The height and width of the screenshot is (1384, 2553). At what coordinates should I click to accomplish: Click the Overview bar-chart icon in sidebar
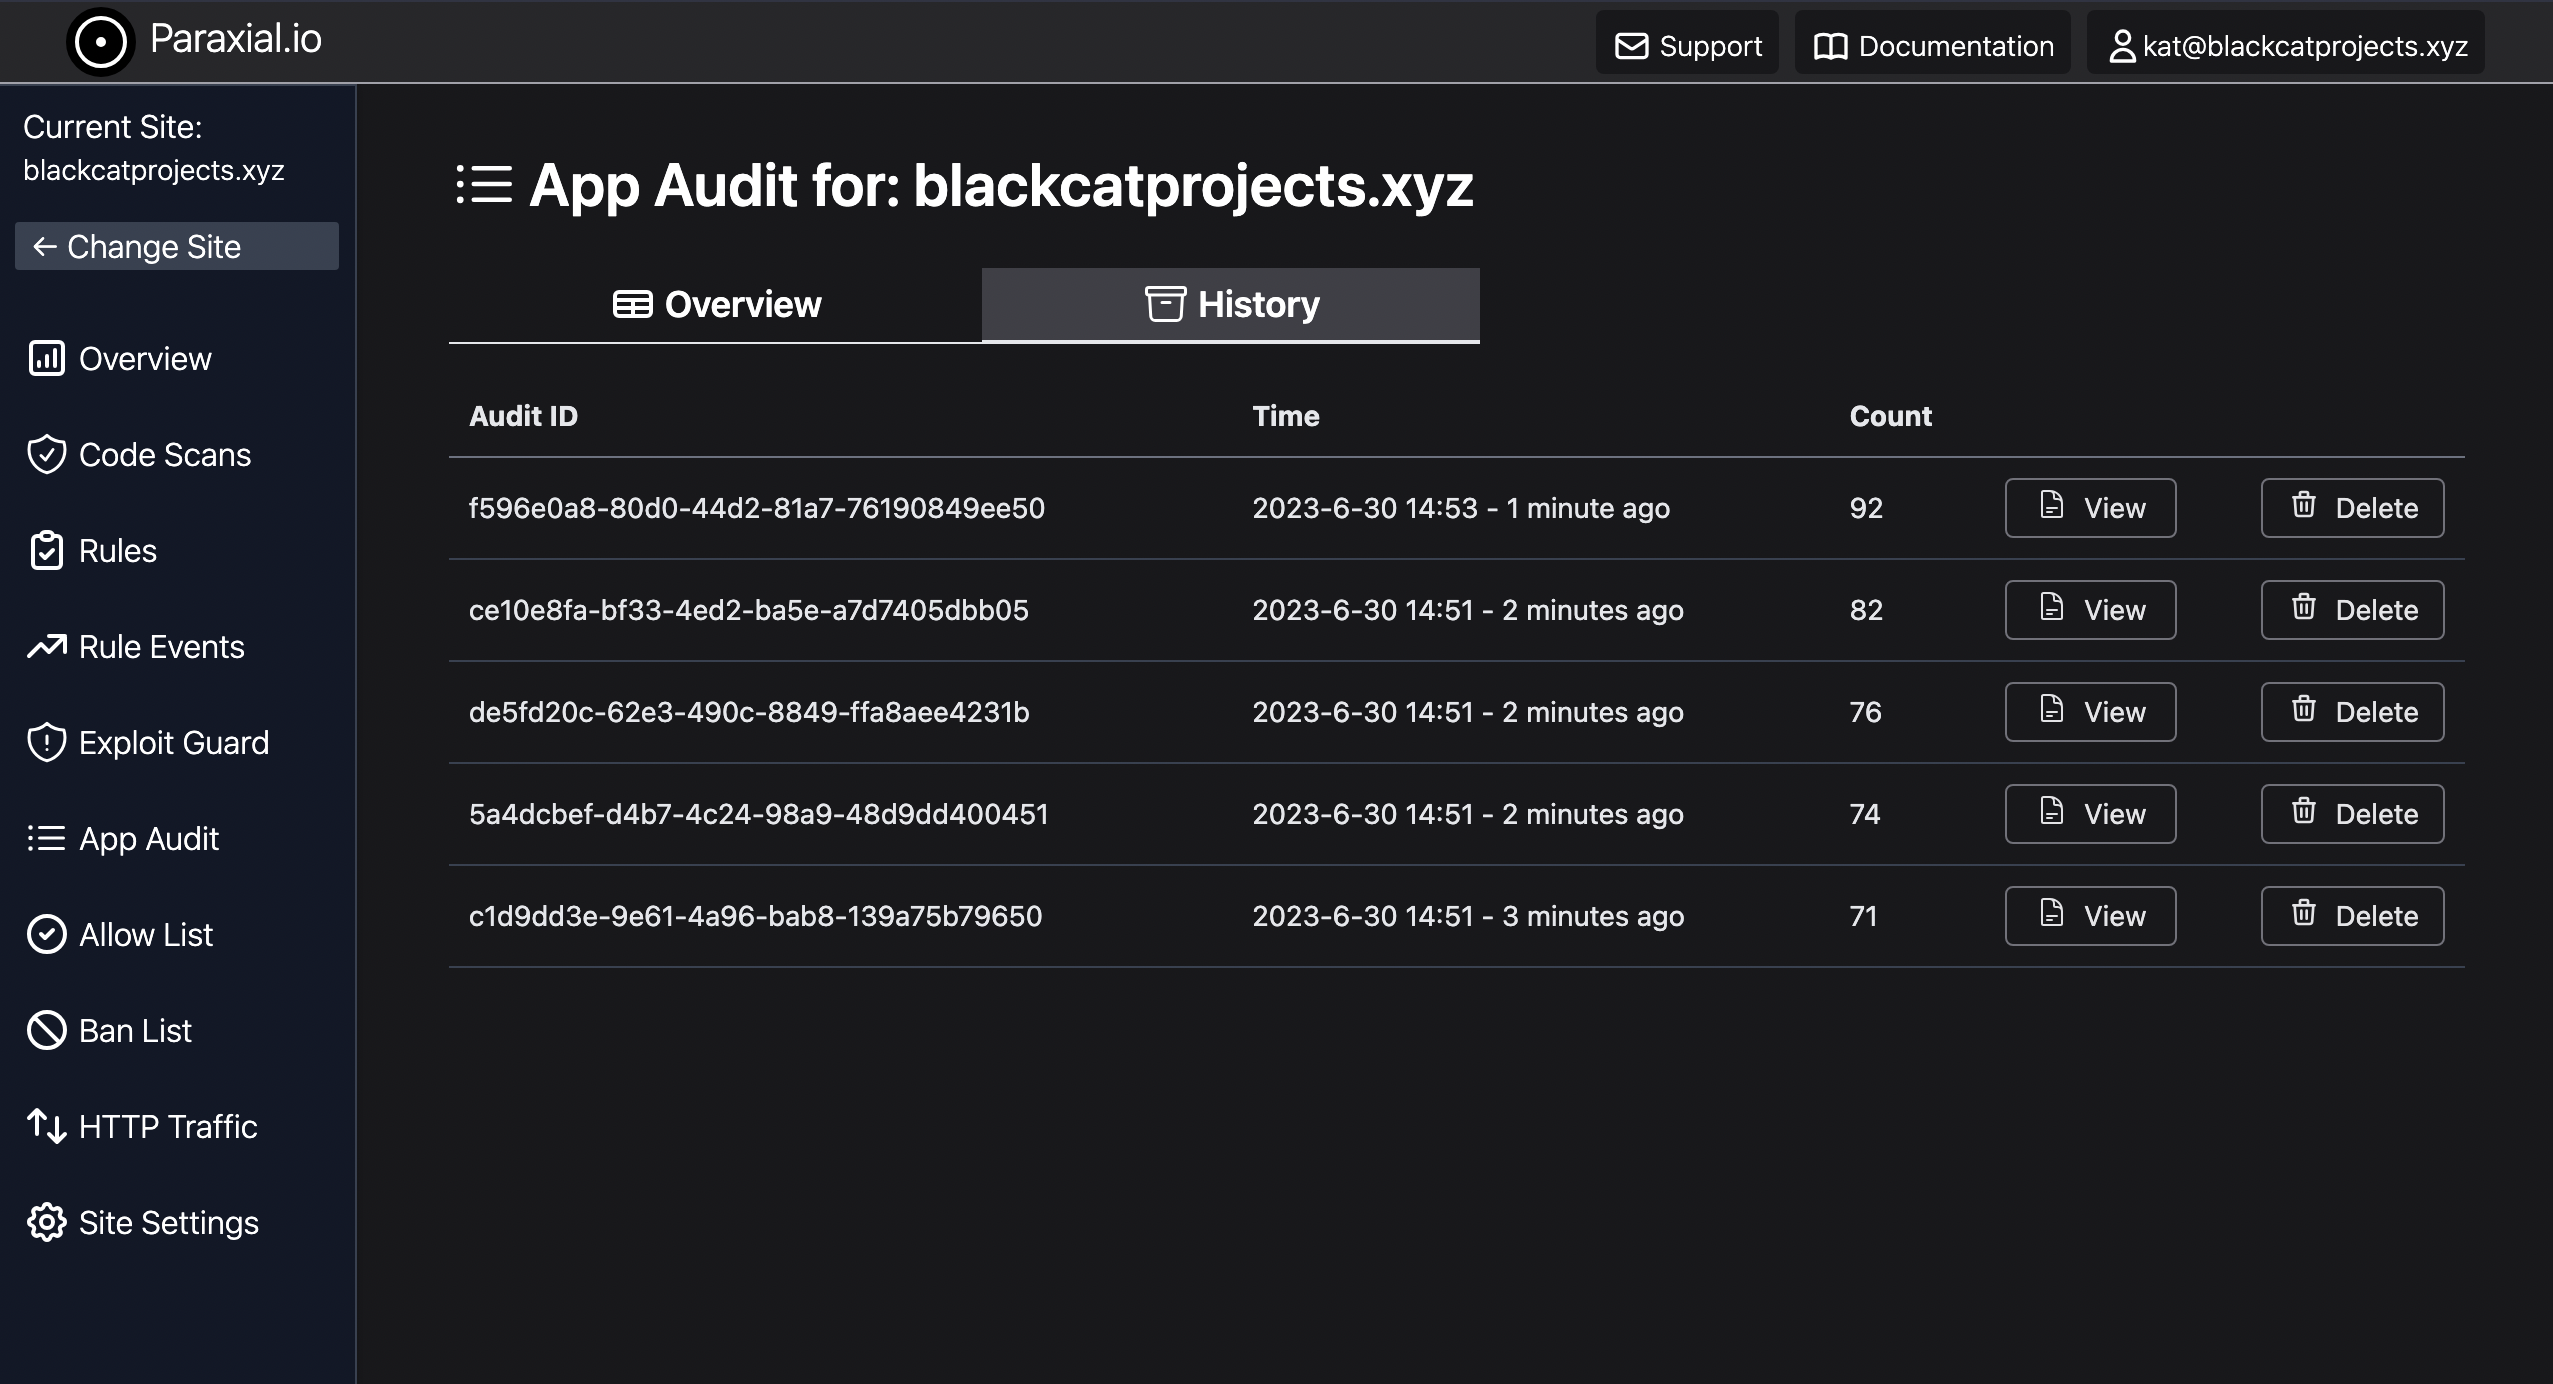click(47, 358)
